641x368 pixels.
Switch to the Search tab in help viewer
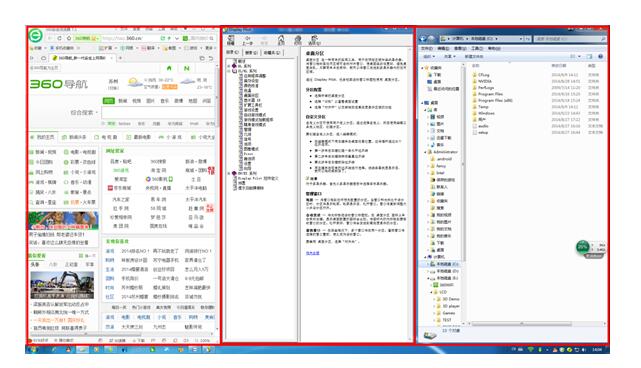tap(251, 52)
